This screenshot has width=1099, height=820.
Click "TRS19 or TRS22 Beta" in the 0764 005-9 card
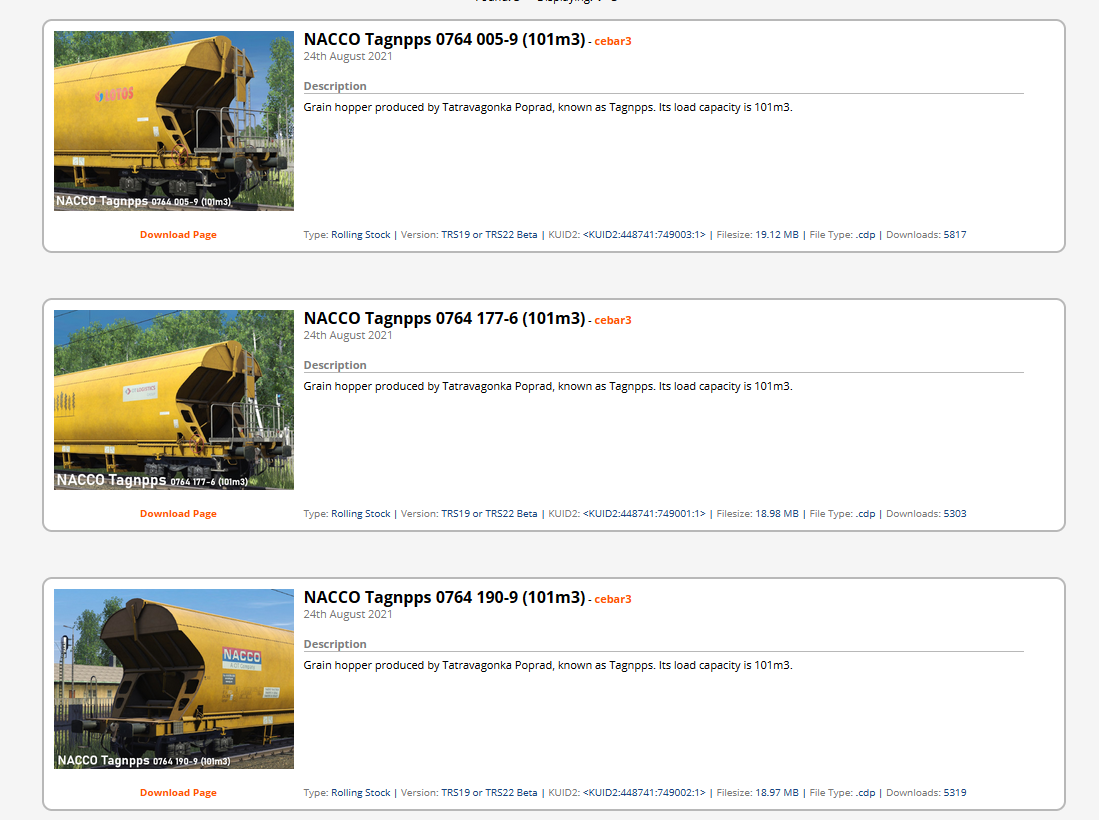pos(489,235)
